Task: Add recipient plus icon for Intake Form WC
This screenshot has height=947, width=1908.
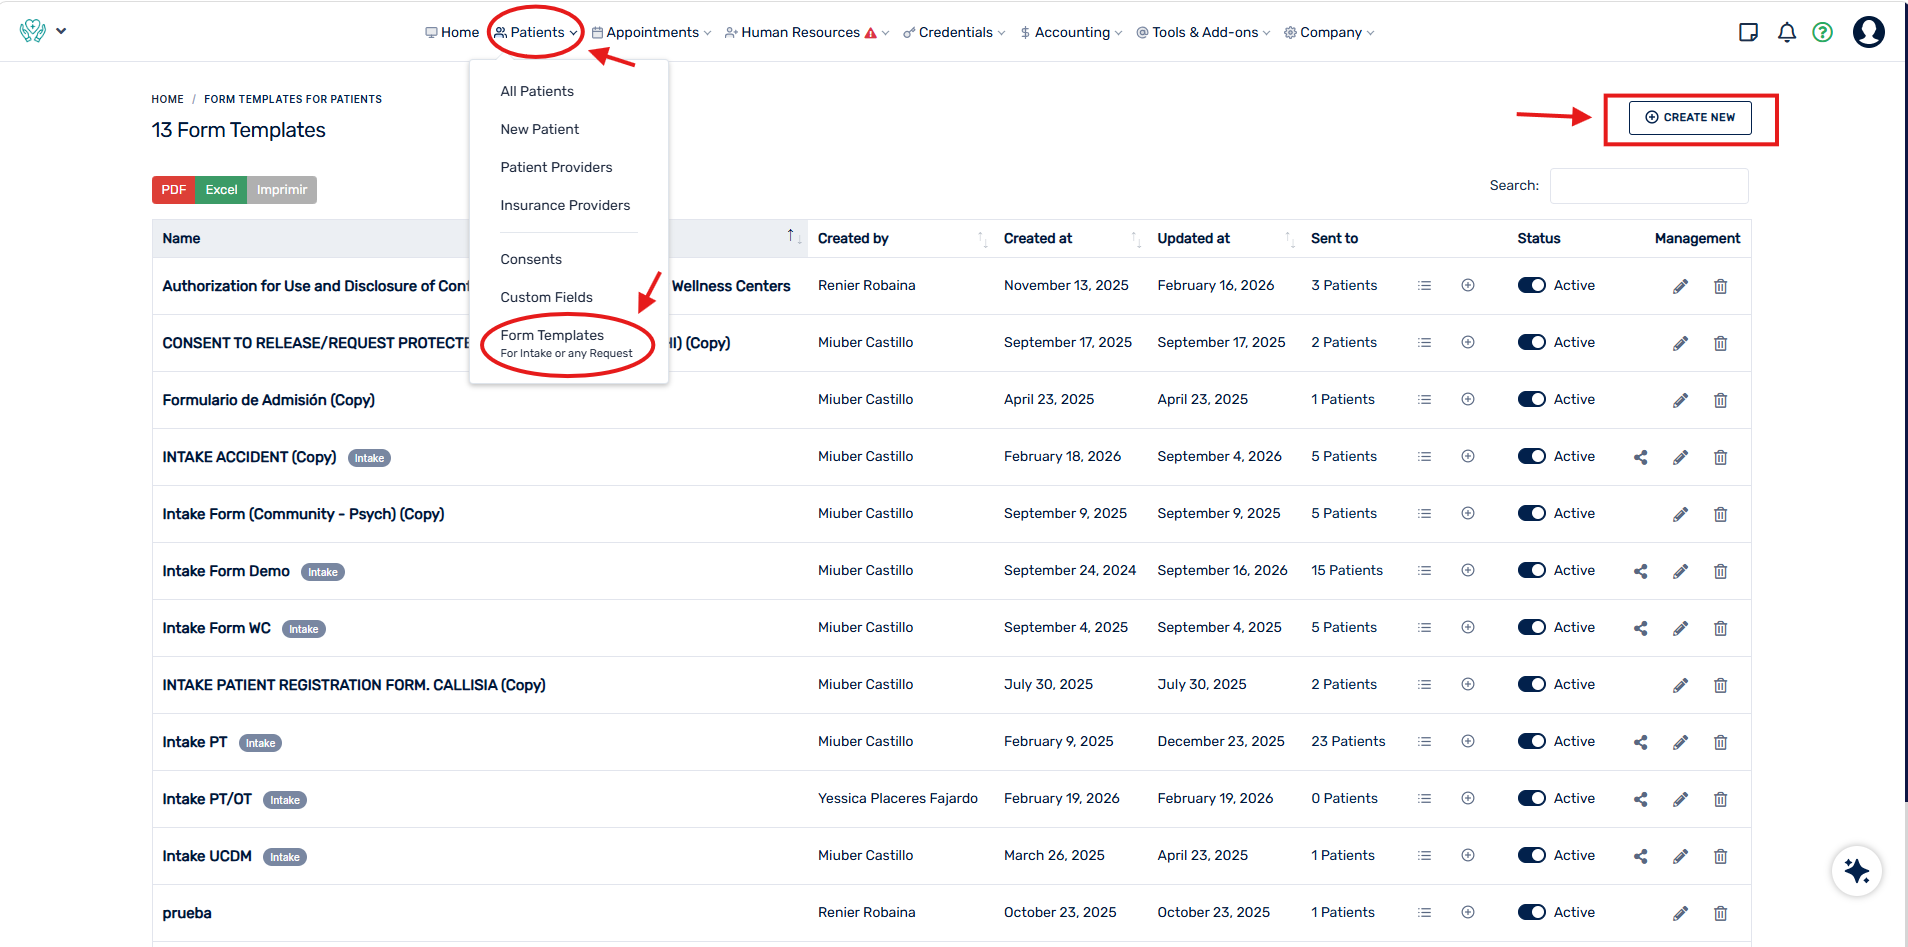Action: (1468, 627)
